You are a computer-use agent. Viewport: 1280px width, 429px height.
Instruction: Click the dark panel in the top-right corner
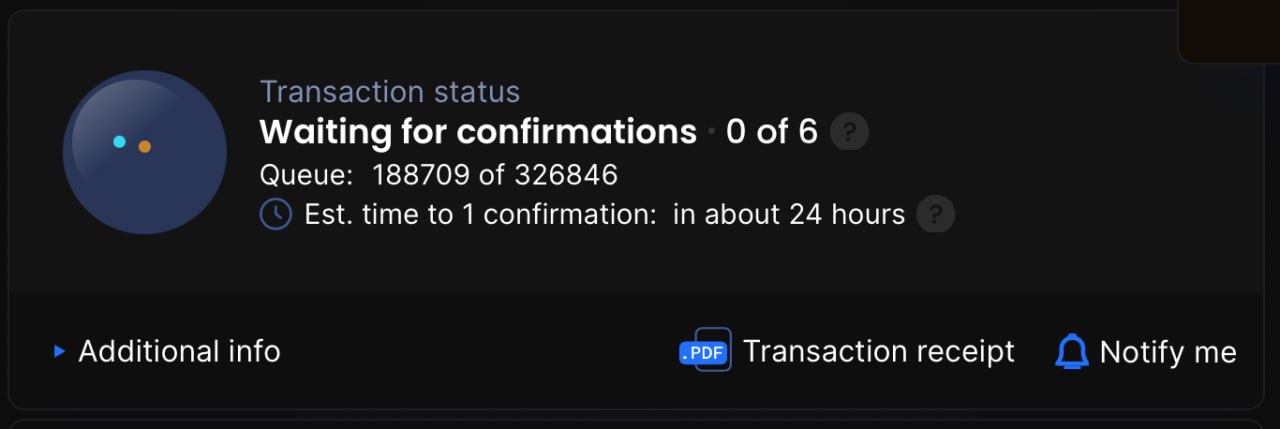pyautogui.click(x=1229, y=31)
